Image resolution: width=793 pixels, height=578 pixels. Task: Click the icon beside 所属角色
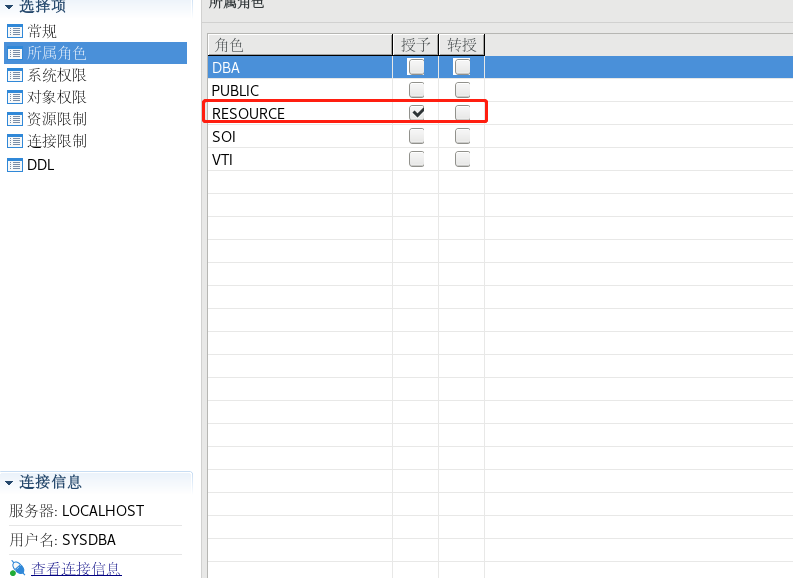click(x=15, y=53)
